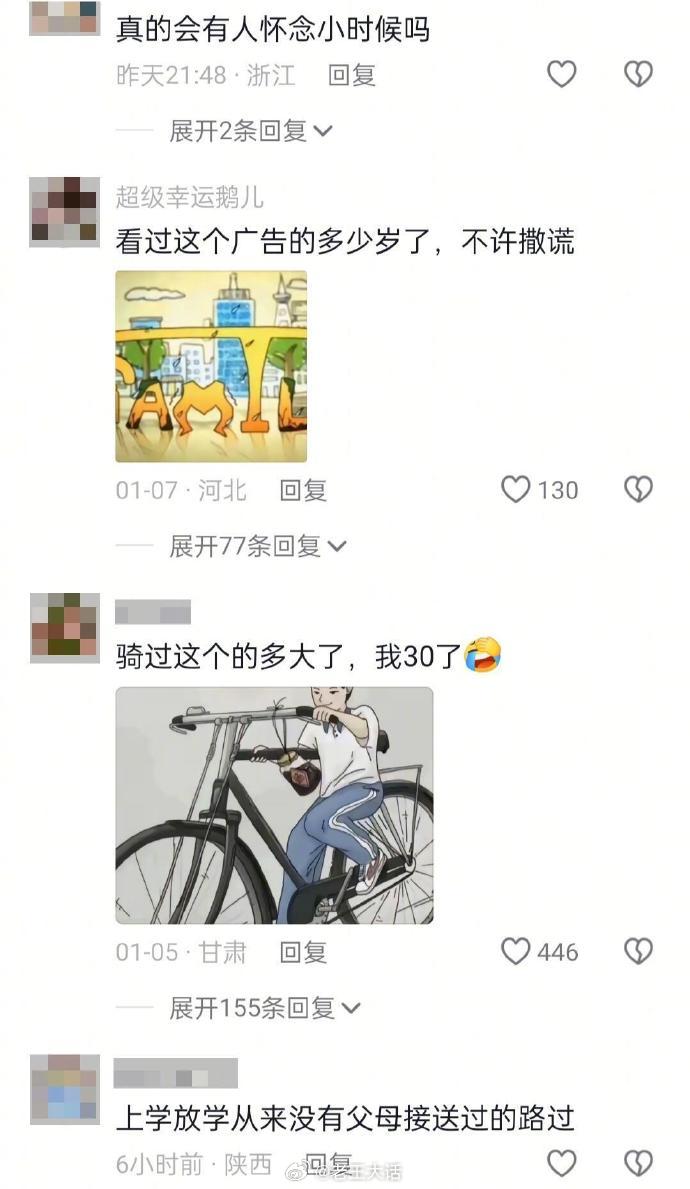This screenshot has height=1189, width=690.
Task: Reply to the Zhejiang comment via 回复
Action: pyautogui.click(x=351, y=75)
